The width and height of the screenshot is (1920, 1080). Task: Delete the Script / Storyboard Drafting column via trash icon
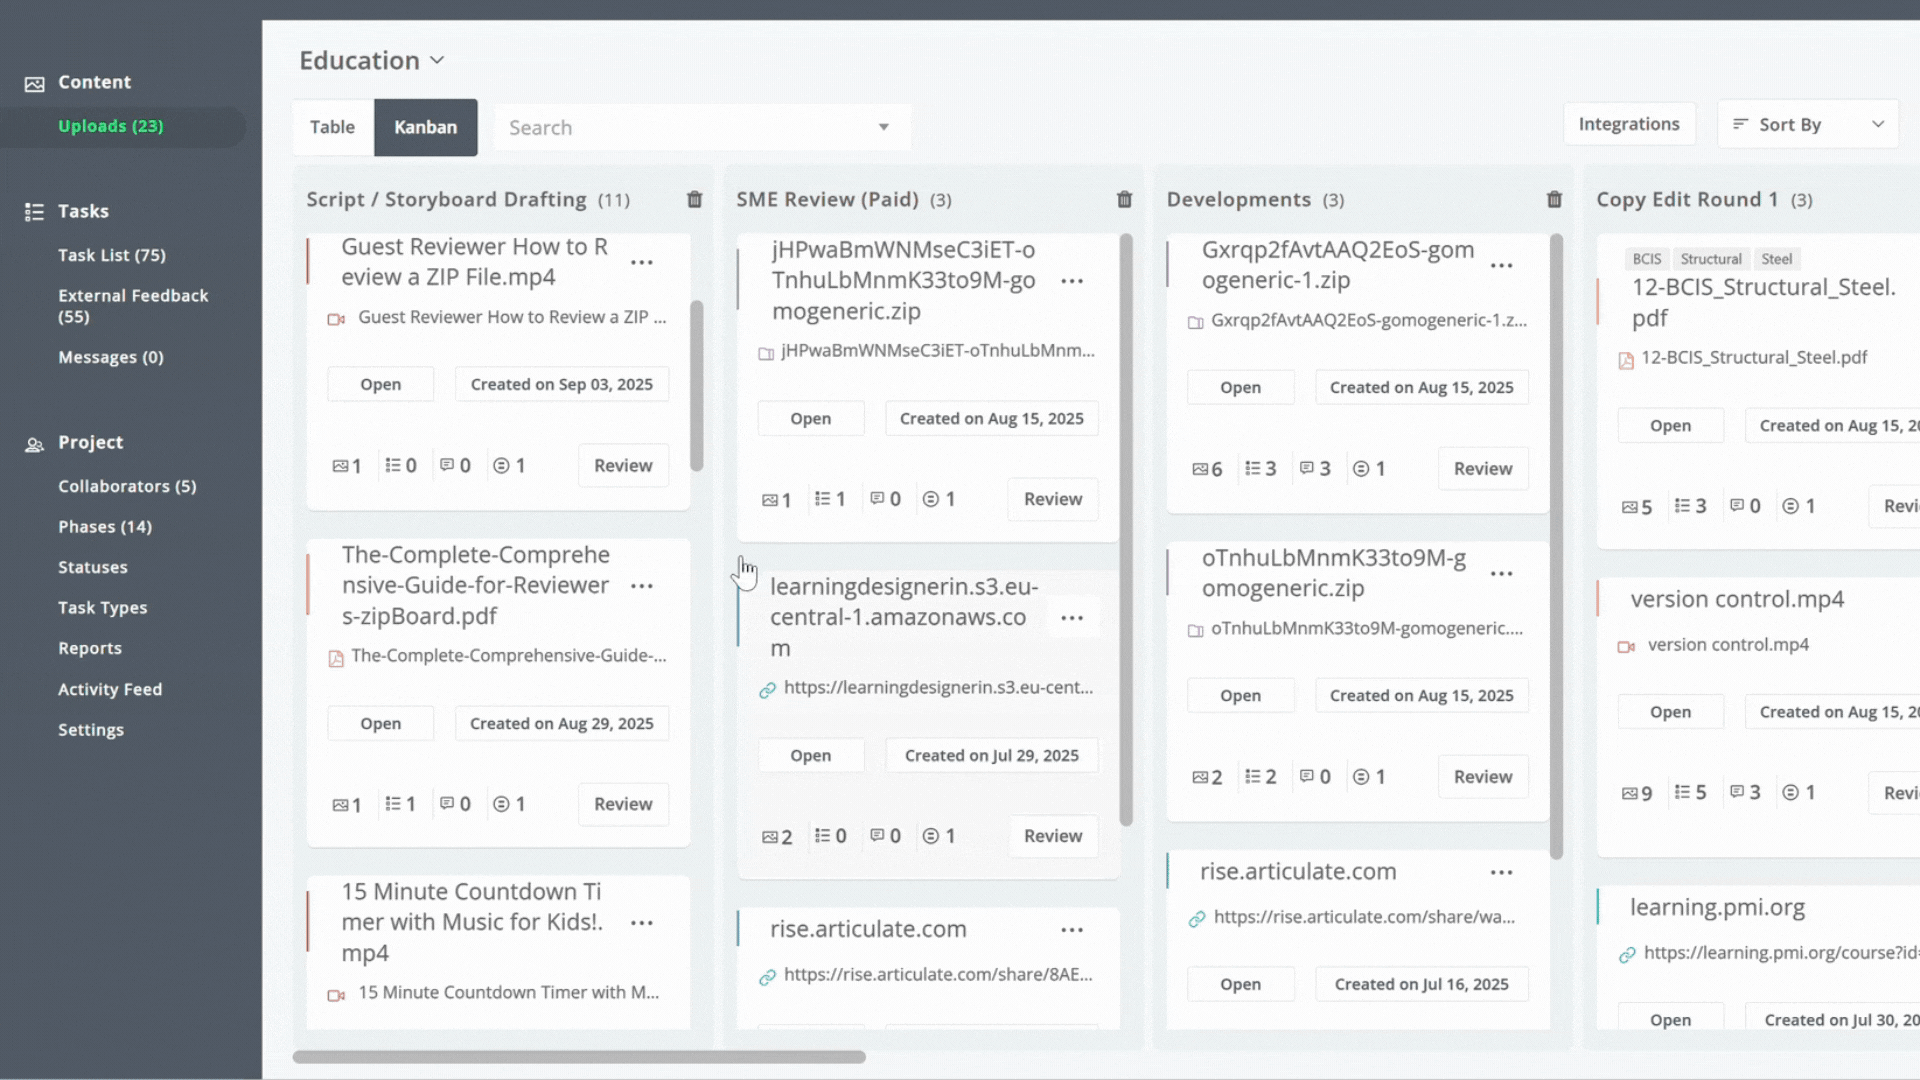click(694, 199)
